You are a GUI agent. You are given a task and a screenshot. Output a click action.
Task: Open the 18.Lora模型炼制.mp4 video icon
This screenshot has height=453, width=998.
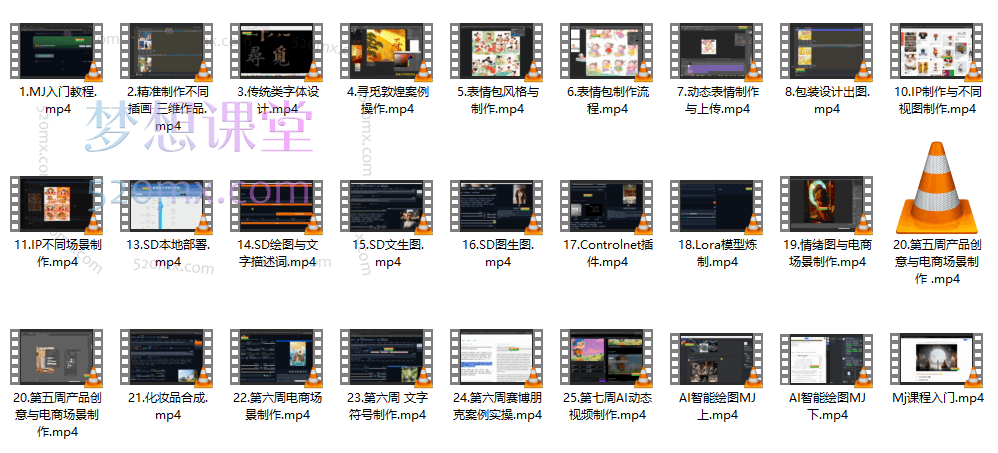tap(717, 206)
